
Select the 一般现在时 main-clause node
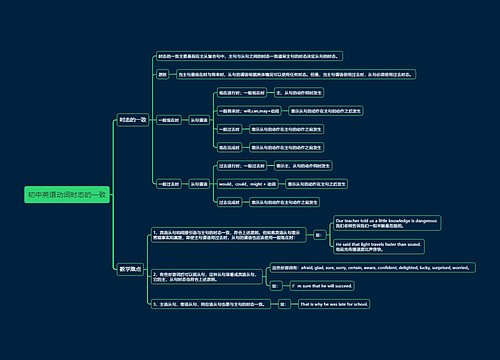(x=169, y=120)
